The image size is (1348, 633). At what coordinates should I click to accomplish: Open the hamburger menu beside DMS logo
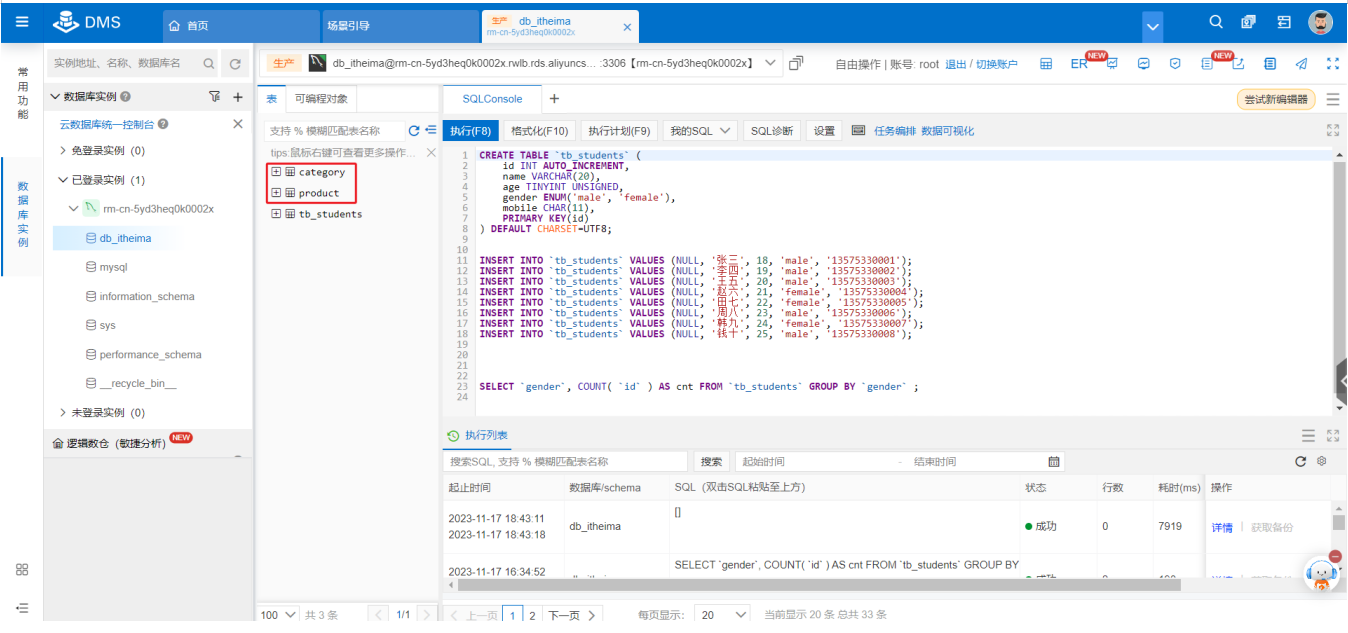point(21,21)
